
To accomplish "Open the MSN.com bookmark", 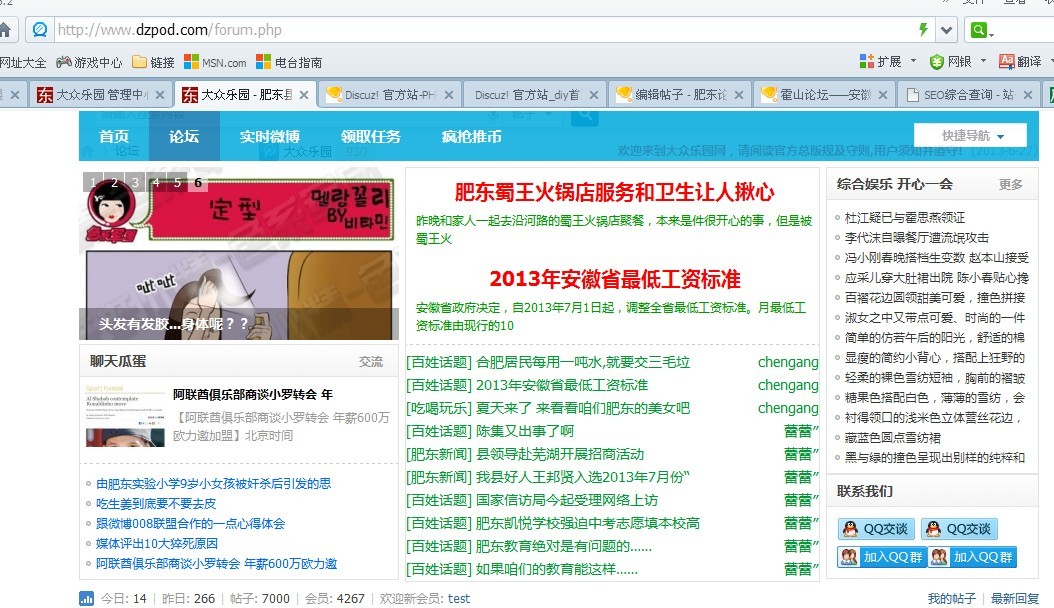I will tap(216, 62).
